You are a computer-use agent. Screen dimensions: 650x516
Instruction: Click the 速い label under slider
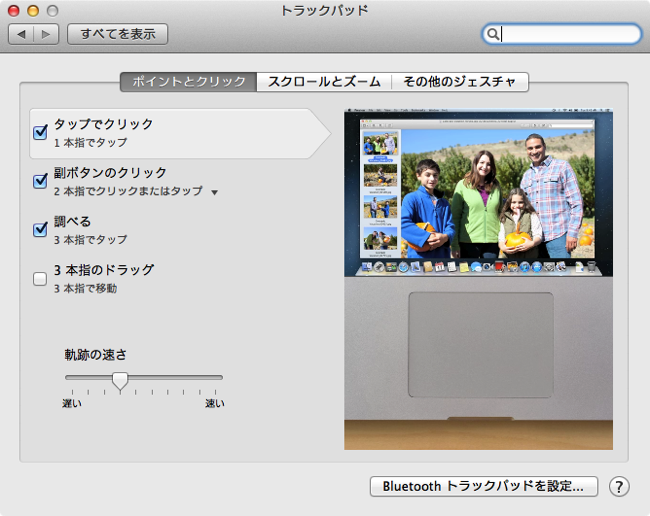pyautogui.click(x=215, y=403)
